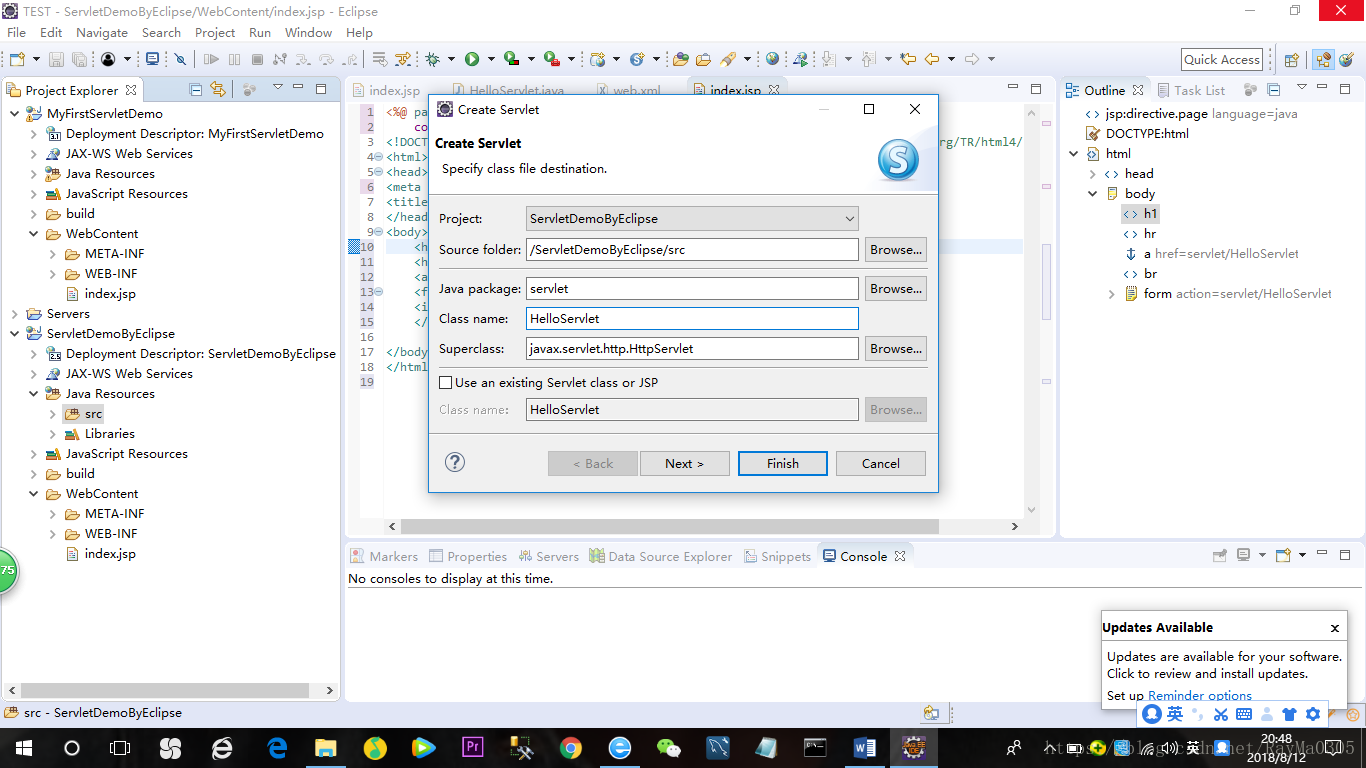Image resolution: width=1366 pixels, height=768 pixels.
Task: Switch to the Task List tab
Action: coord(1190,90)
